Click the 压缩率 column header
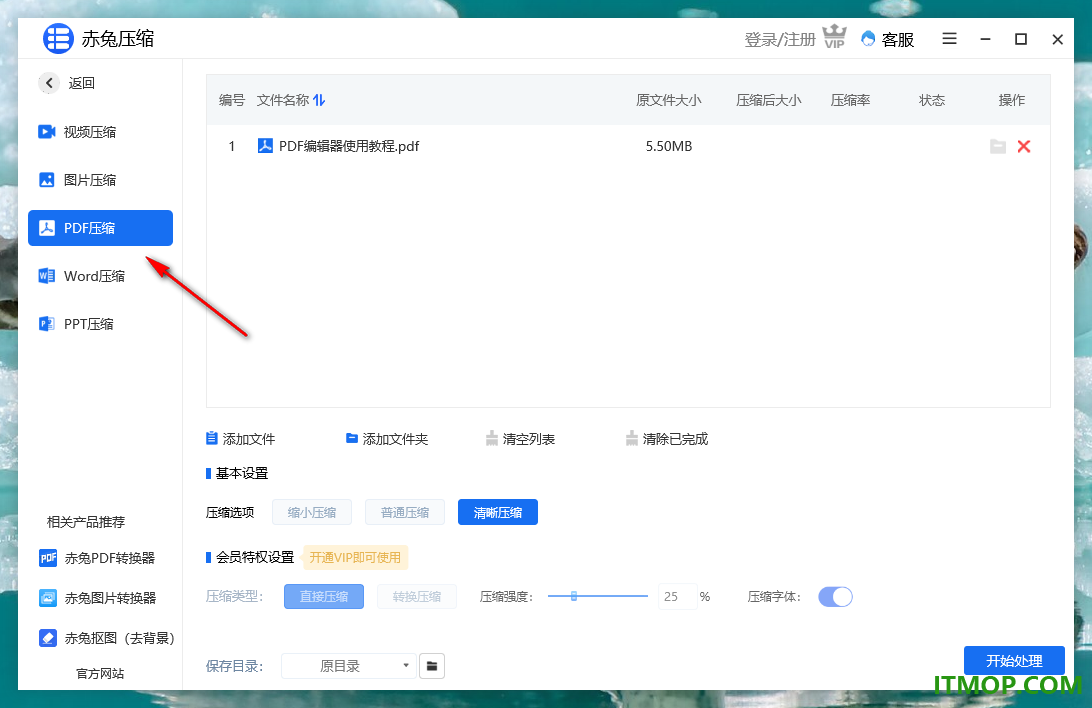The width and height of the screenshot is (1092, 708). [850, 100]
